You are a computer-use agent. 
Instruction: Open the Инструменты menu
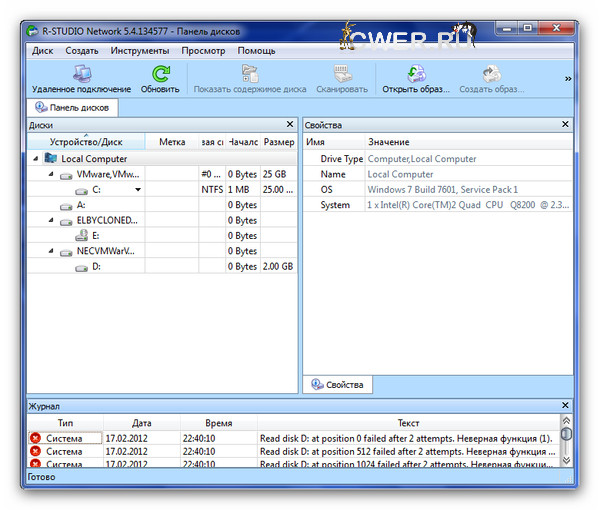point(139,50)
